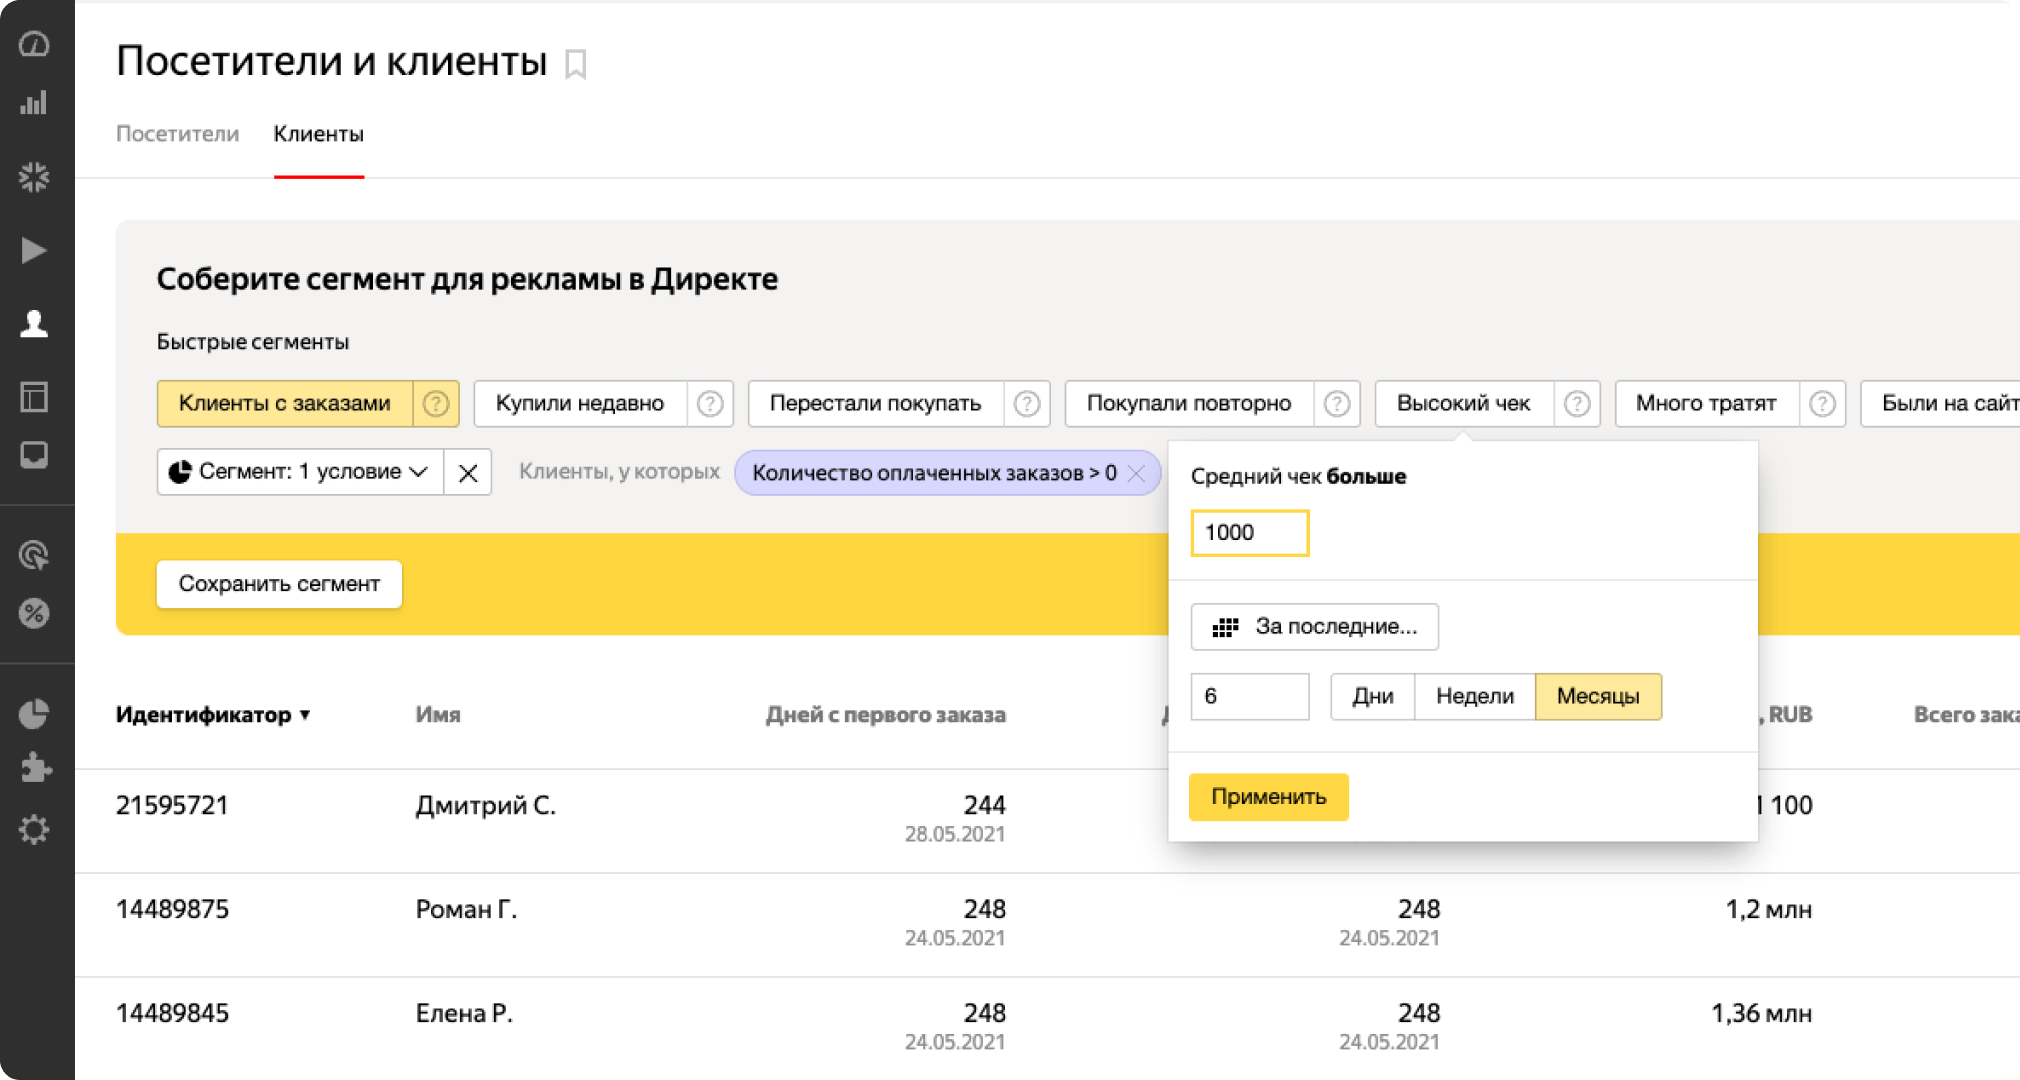The height and width of the screenshot is (1080, 2020).
Task: Open the play-arrow Webvisor sidebar icon
Action: [x=34, y=250]
